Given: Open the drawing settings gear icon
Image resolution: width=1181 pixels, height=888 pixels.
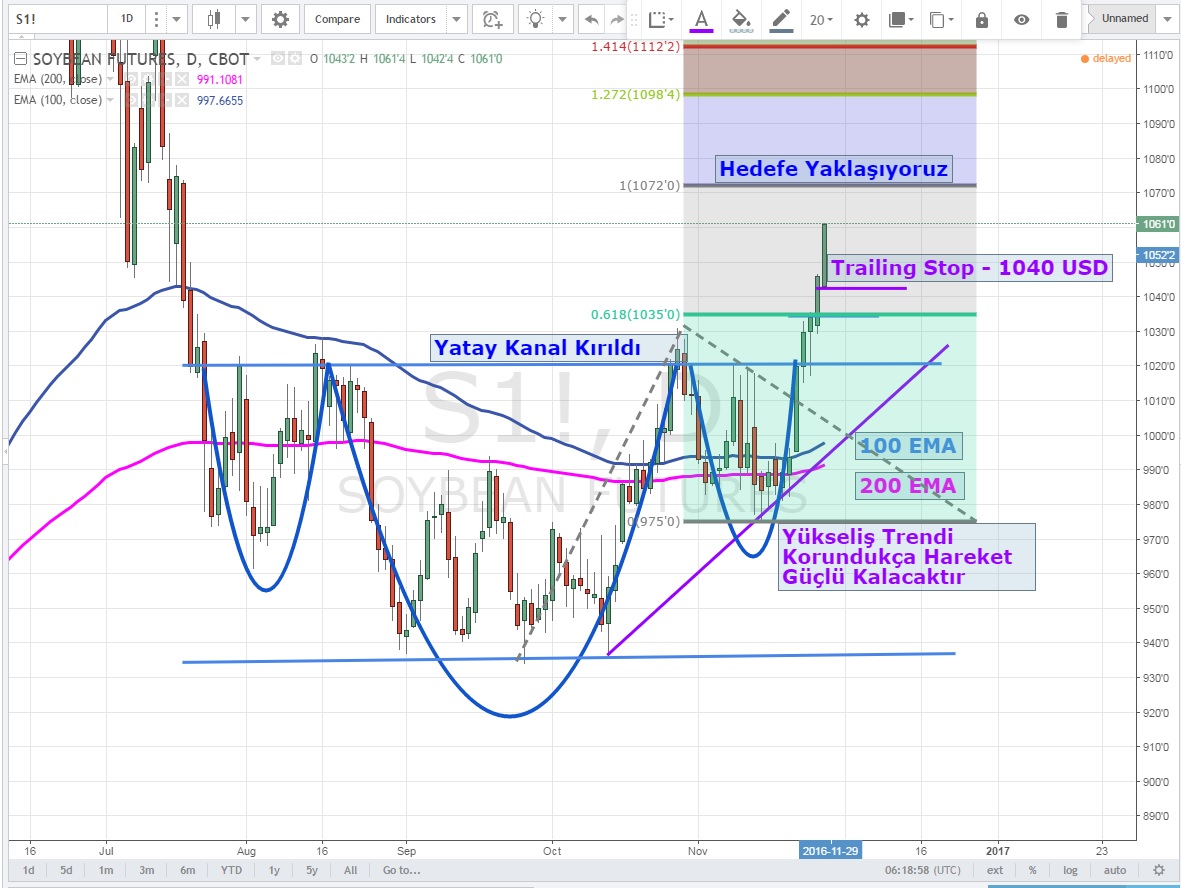Looking at the screenshot, I should point(860,19).
